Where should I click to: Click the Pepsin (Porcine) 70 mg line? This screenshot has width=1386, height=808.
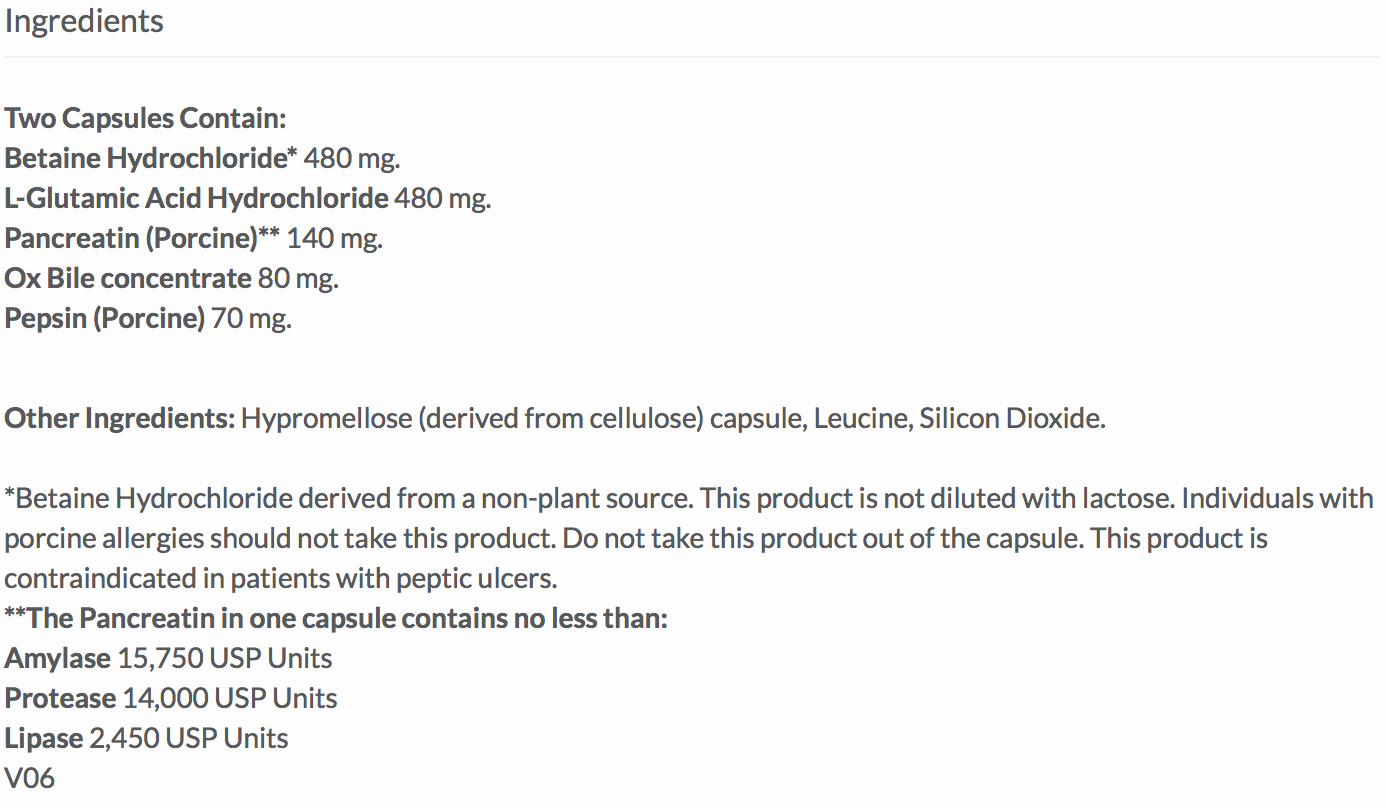click(x=148, y=318)
